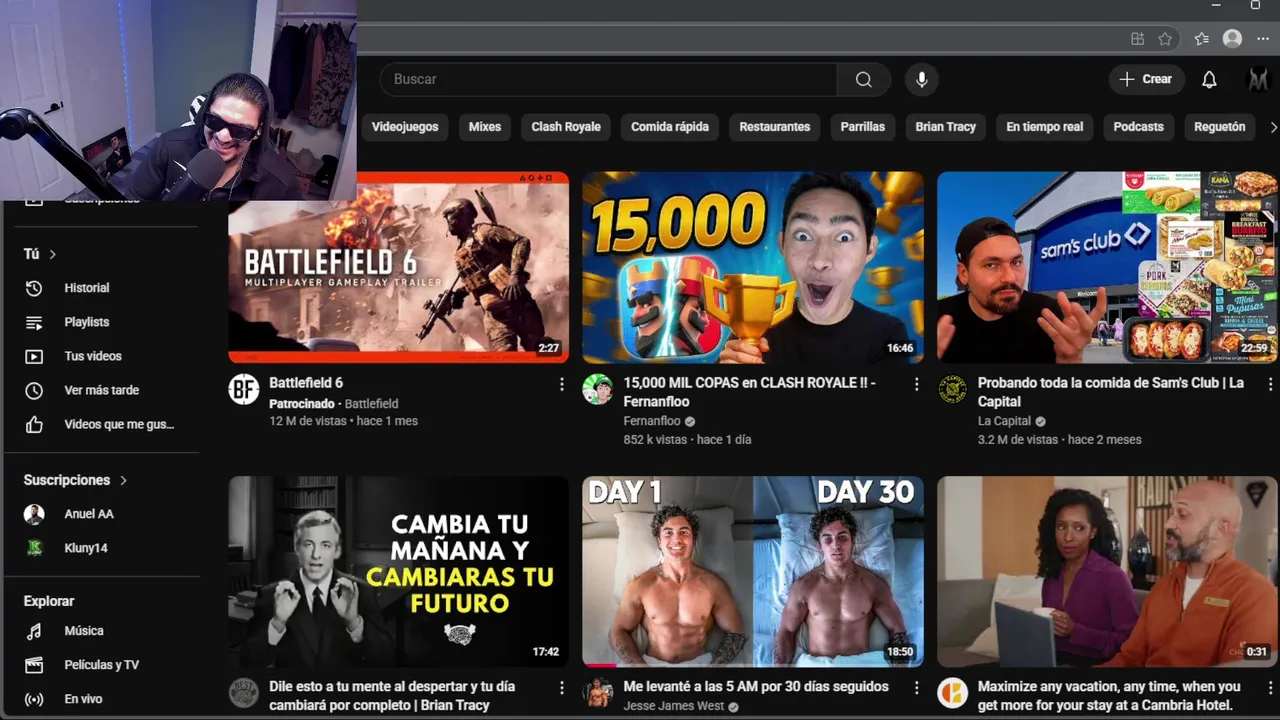Open the account avatar menu in YouTube
Image resolution: width=1280 pixels, height=720 pixels.
coord(1258,80)
